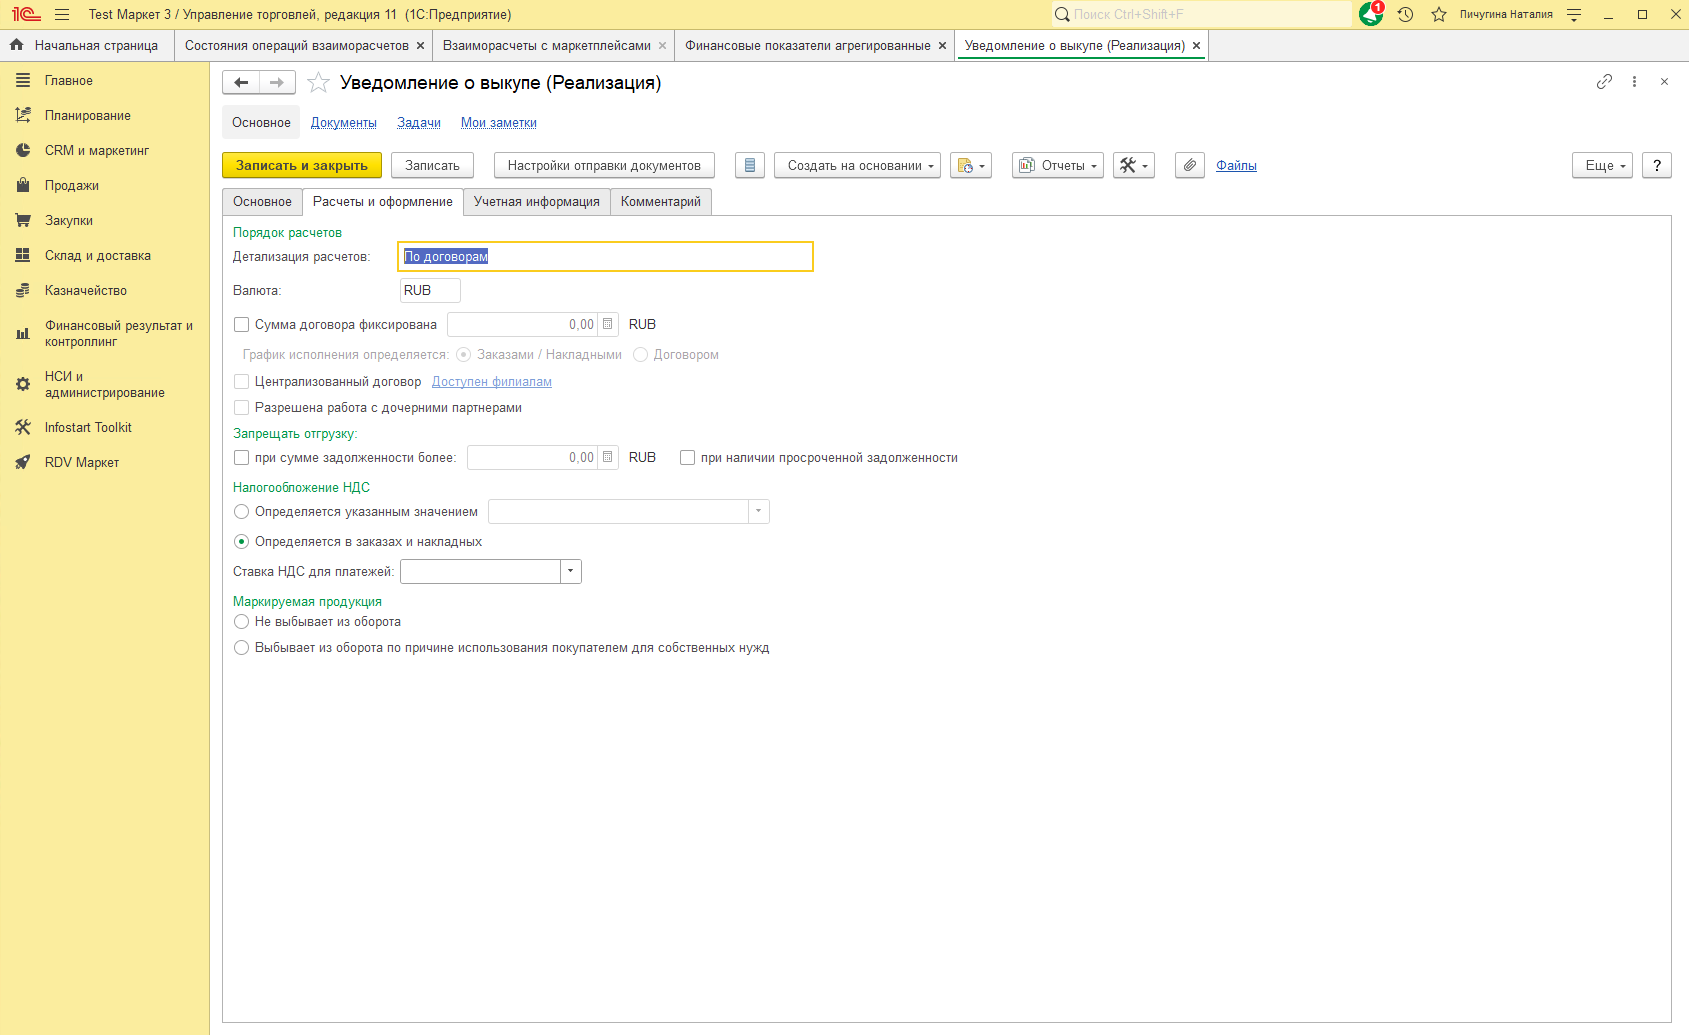
Task: Click the Валюта RUB field
Action: [x=430, y=291]
